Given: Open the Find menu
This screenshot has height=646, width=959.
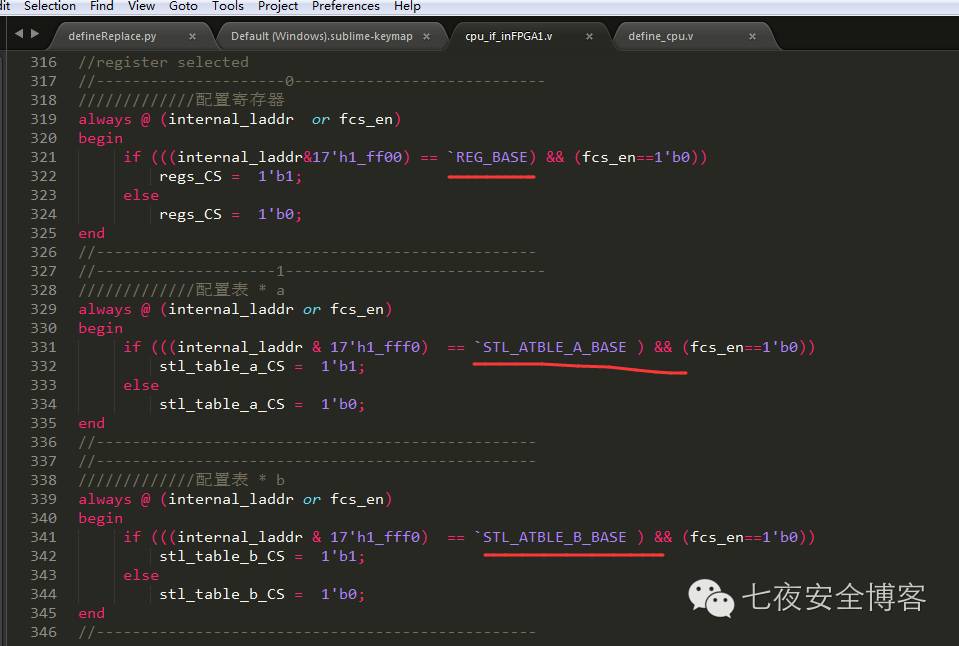Looking at the screenshot, I should coord(102,6).
